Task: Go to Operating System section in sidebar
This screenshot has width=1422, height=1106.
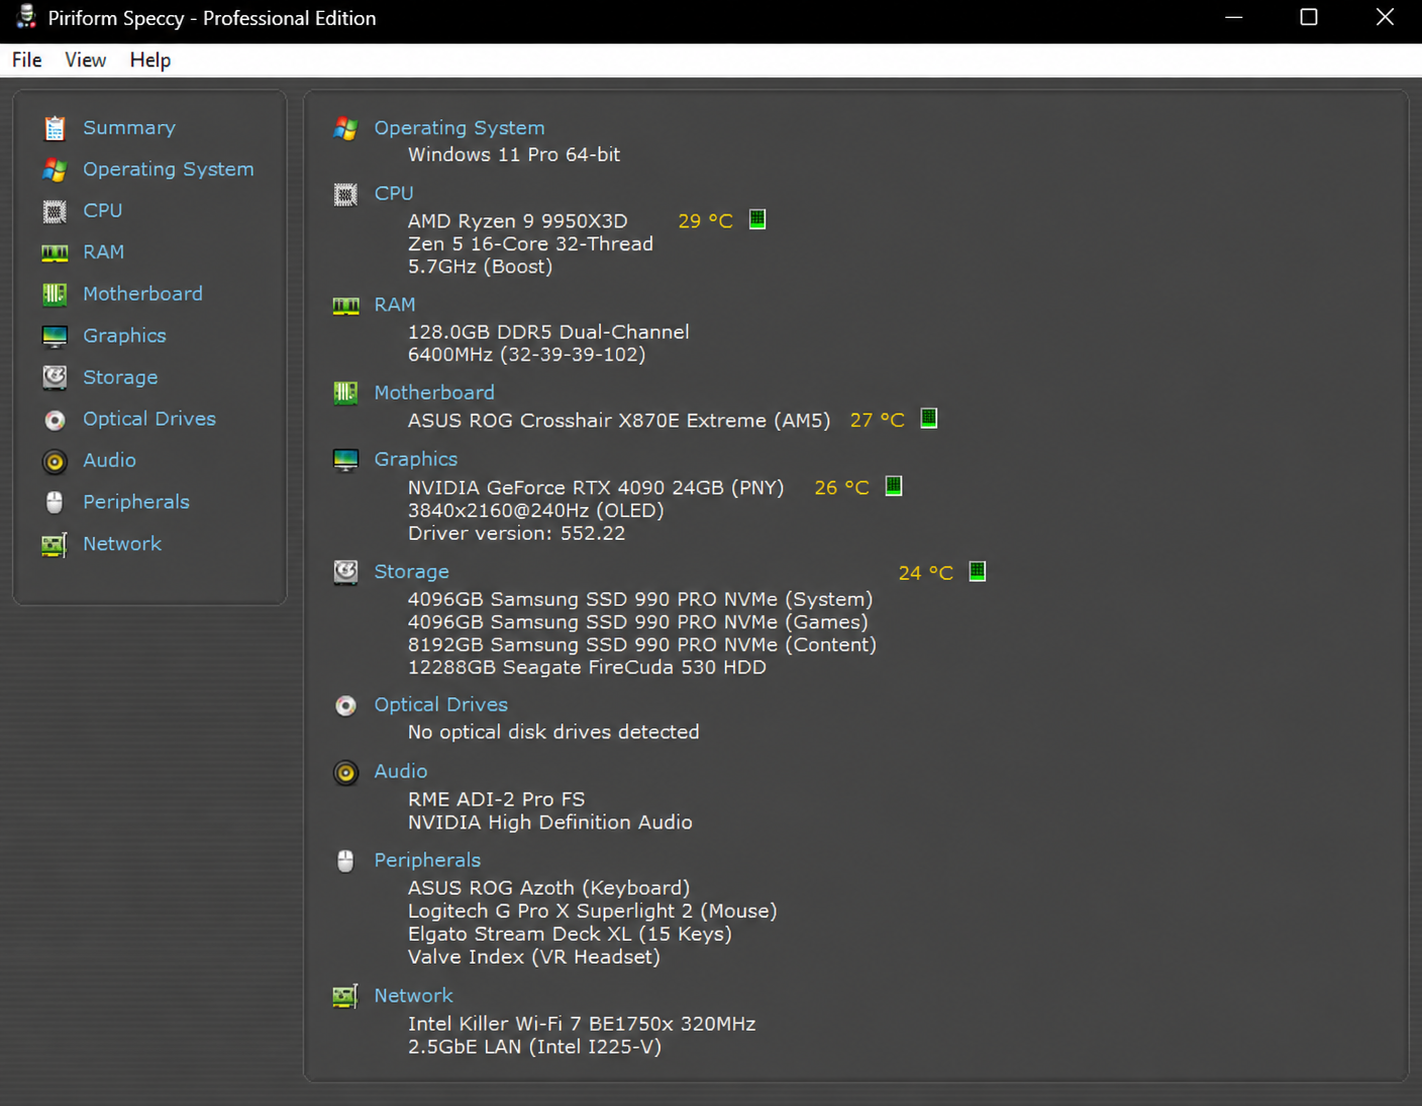Action: (x=168, y=170)
